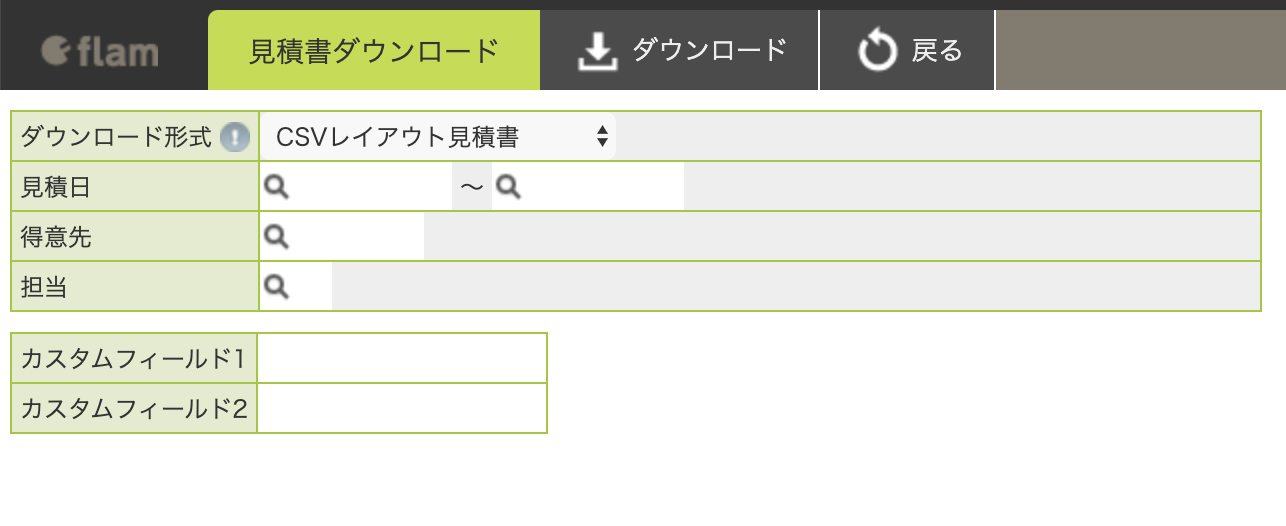Click the download arrow icon

597,51
